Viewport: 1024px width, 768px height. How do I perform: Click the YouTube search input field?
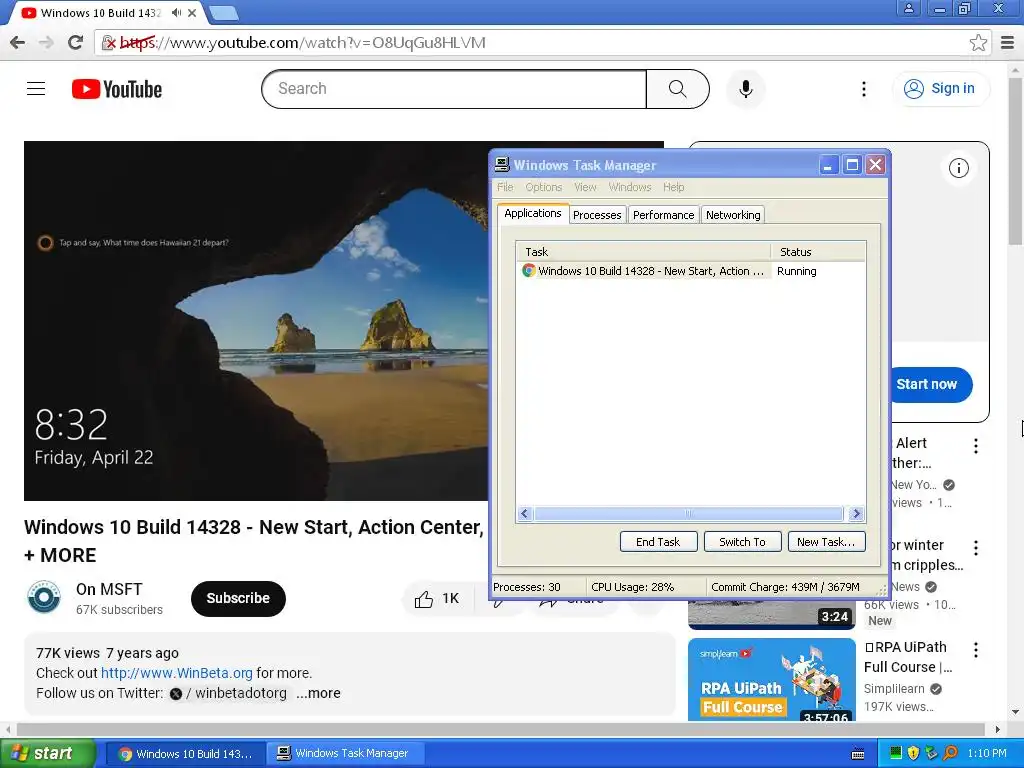tap(454, 89)
